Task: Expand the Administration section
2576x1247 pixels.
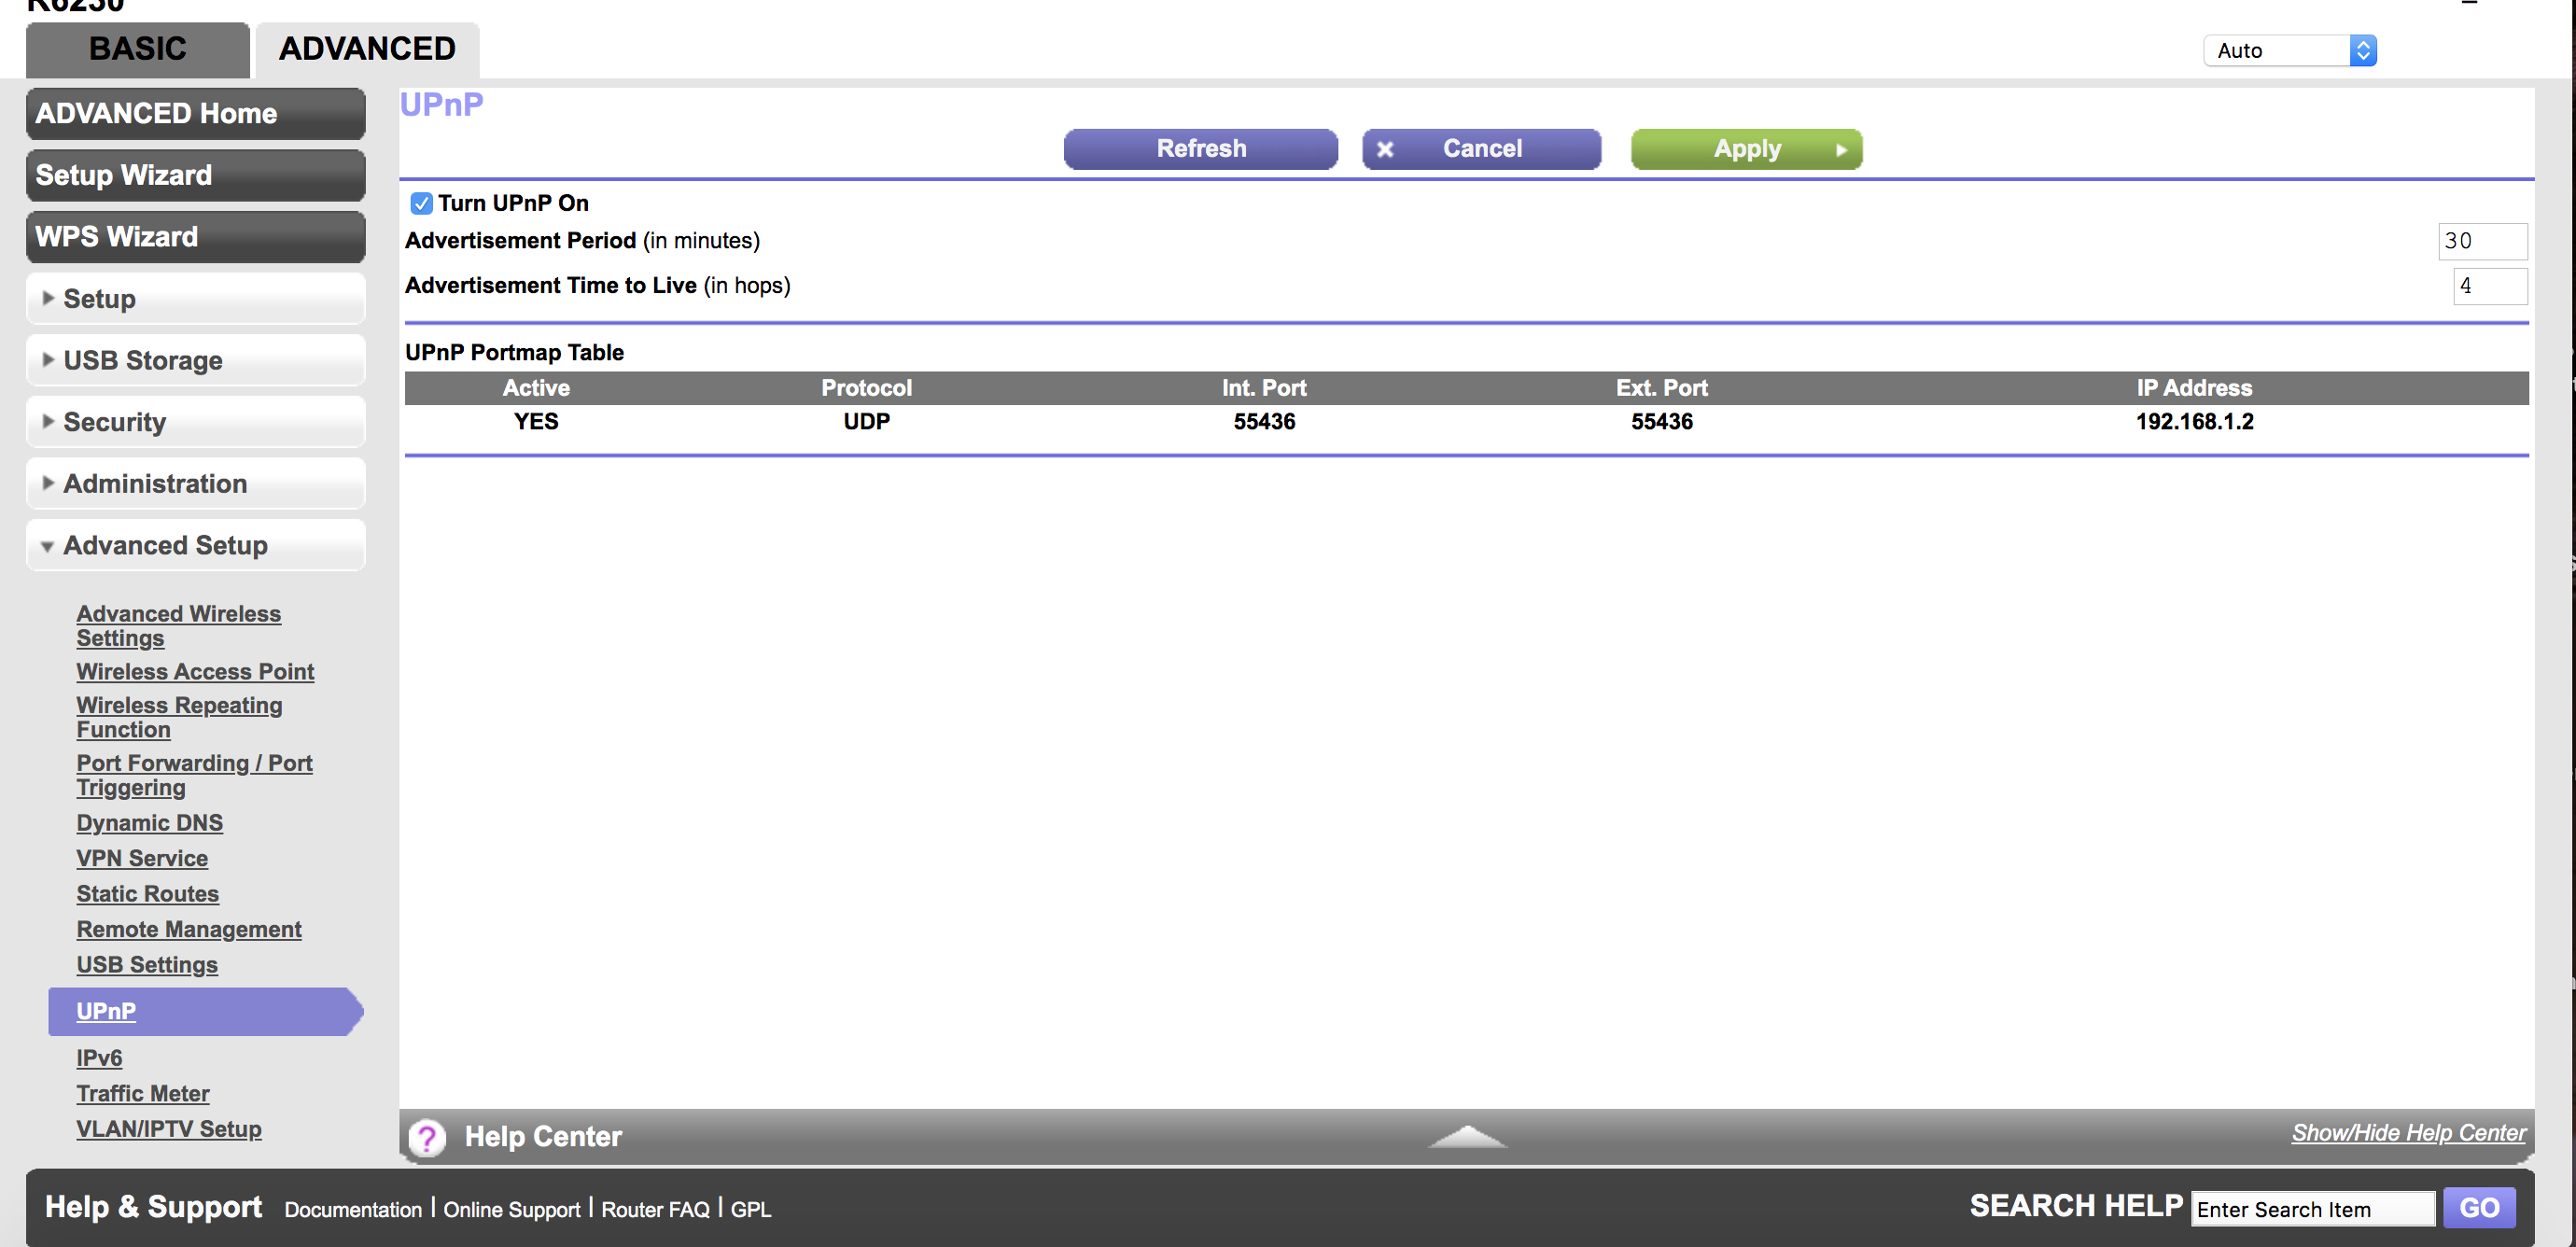Action: point(196,483)
